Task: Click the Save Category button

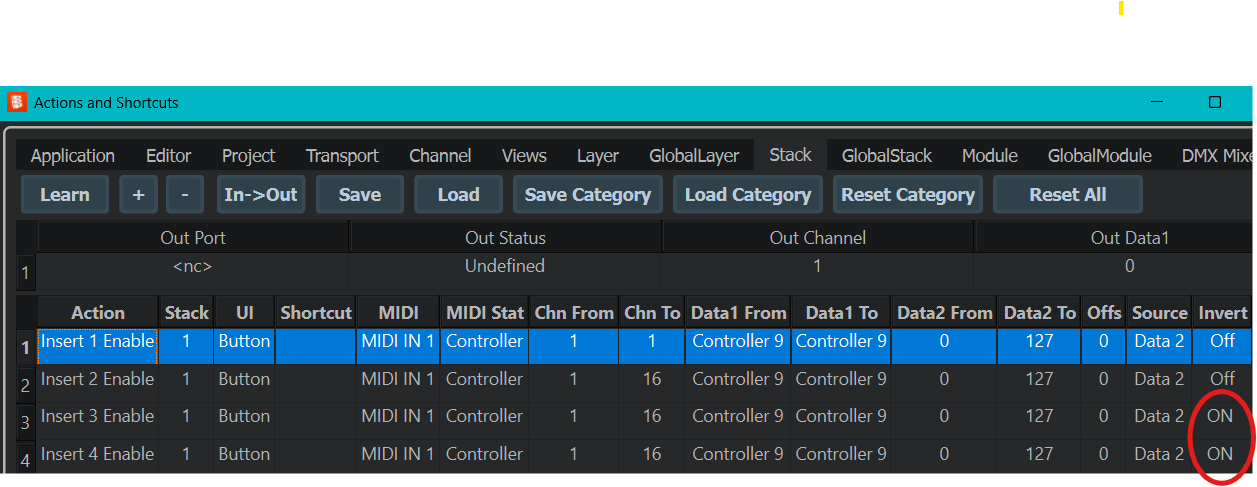Action: [x=588, y=195]
